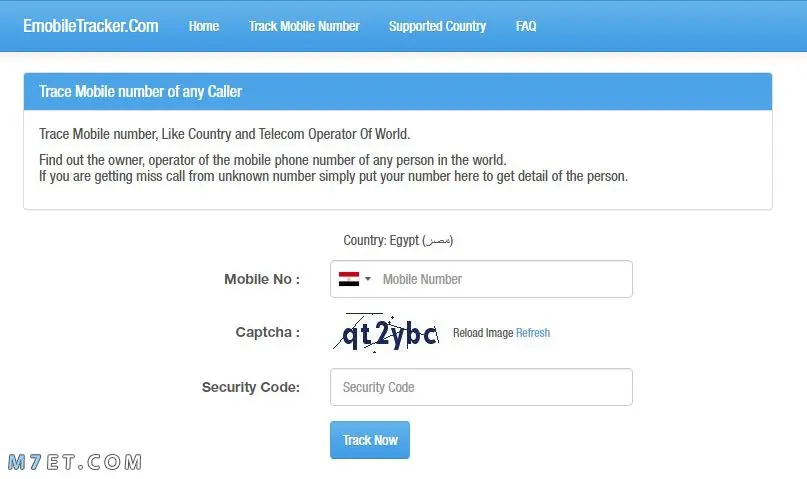Image resolution: width=807 pixels, height=479 pixels.
Task: Click the Refresh captcha link
Action: point(533,333)
